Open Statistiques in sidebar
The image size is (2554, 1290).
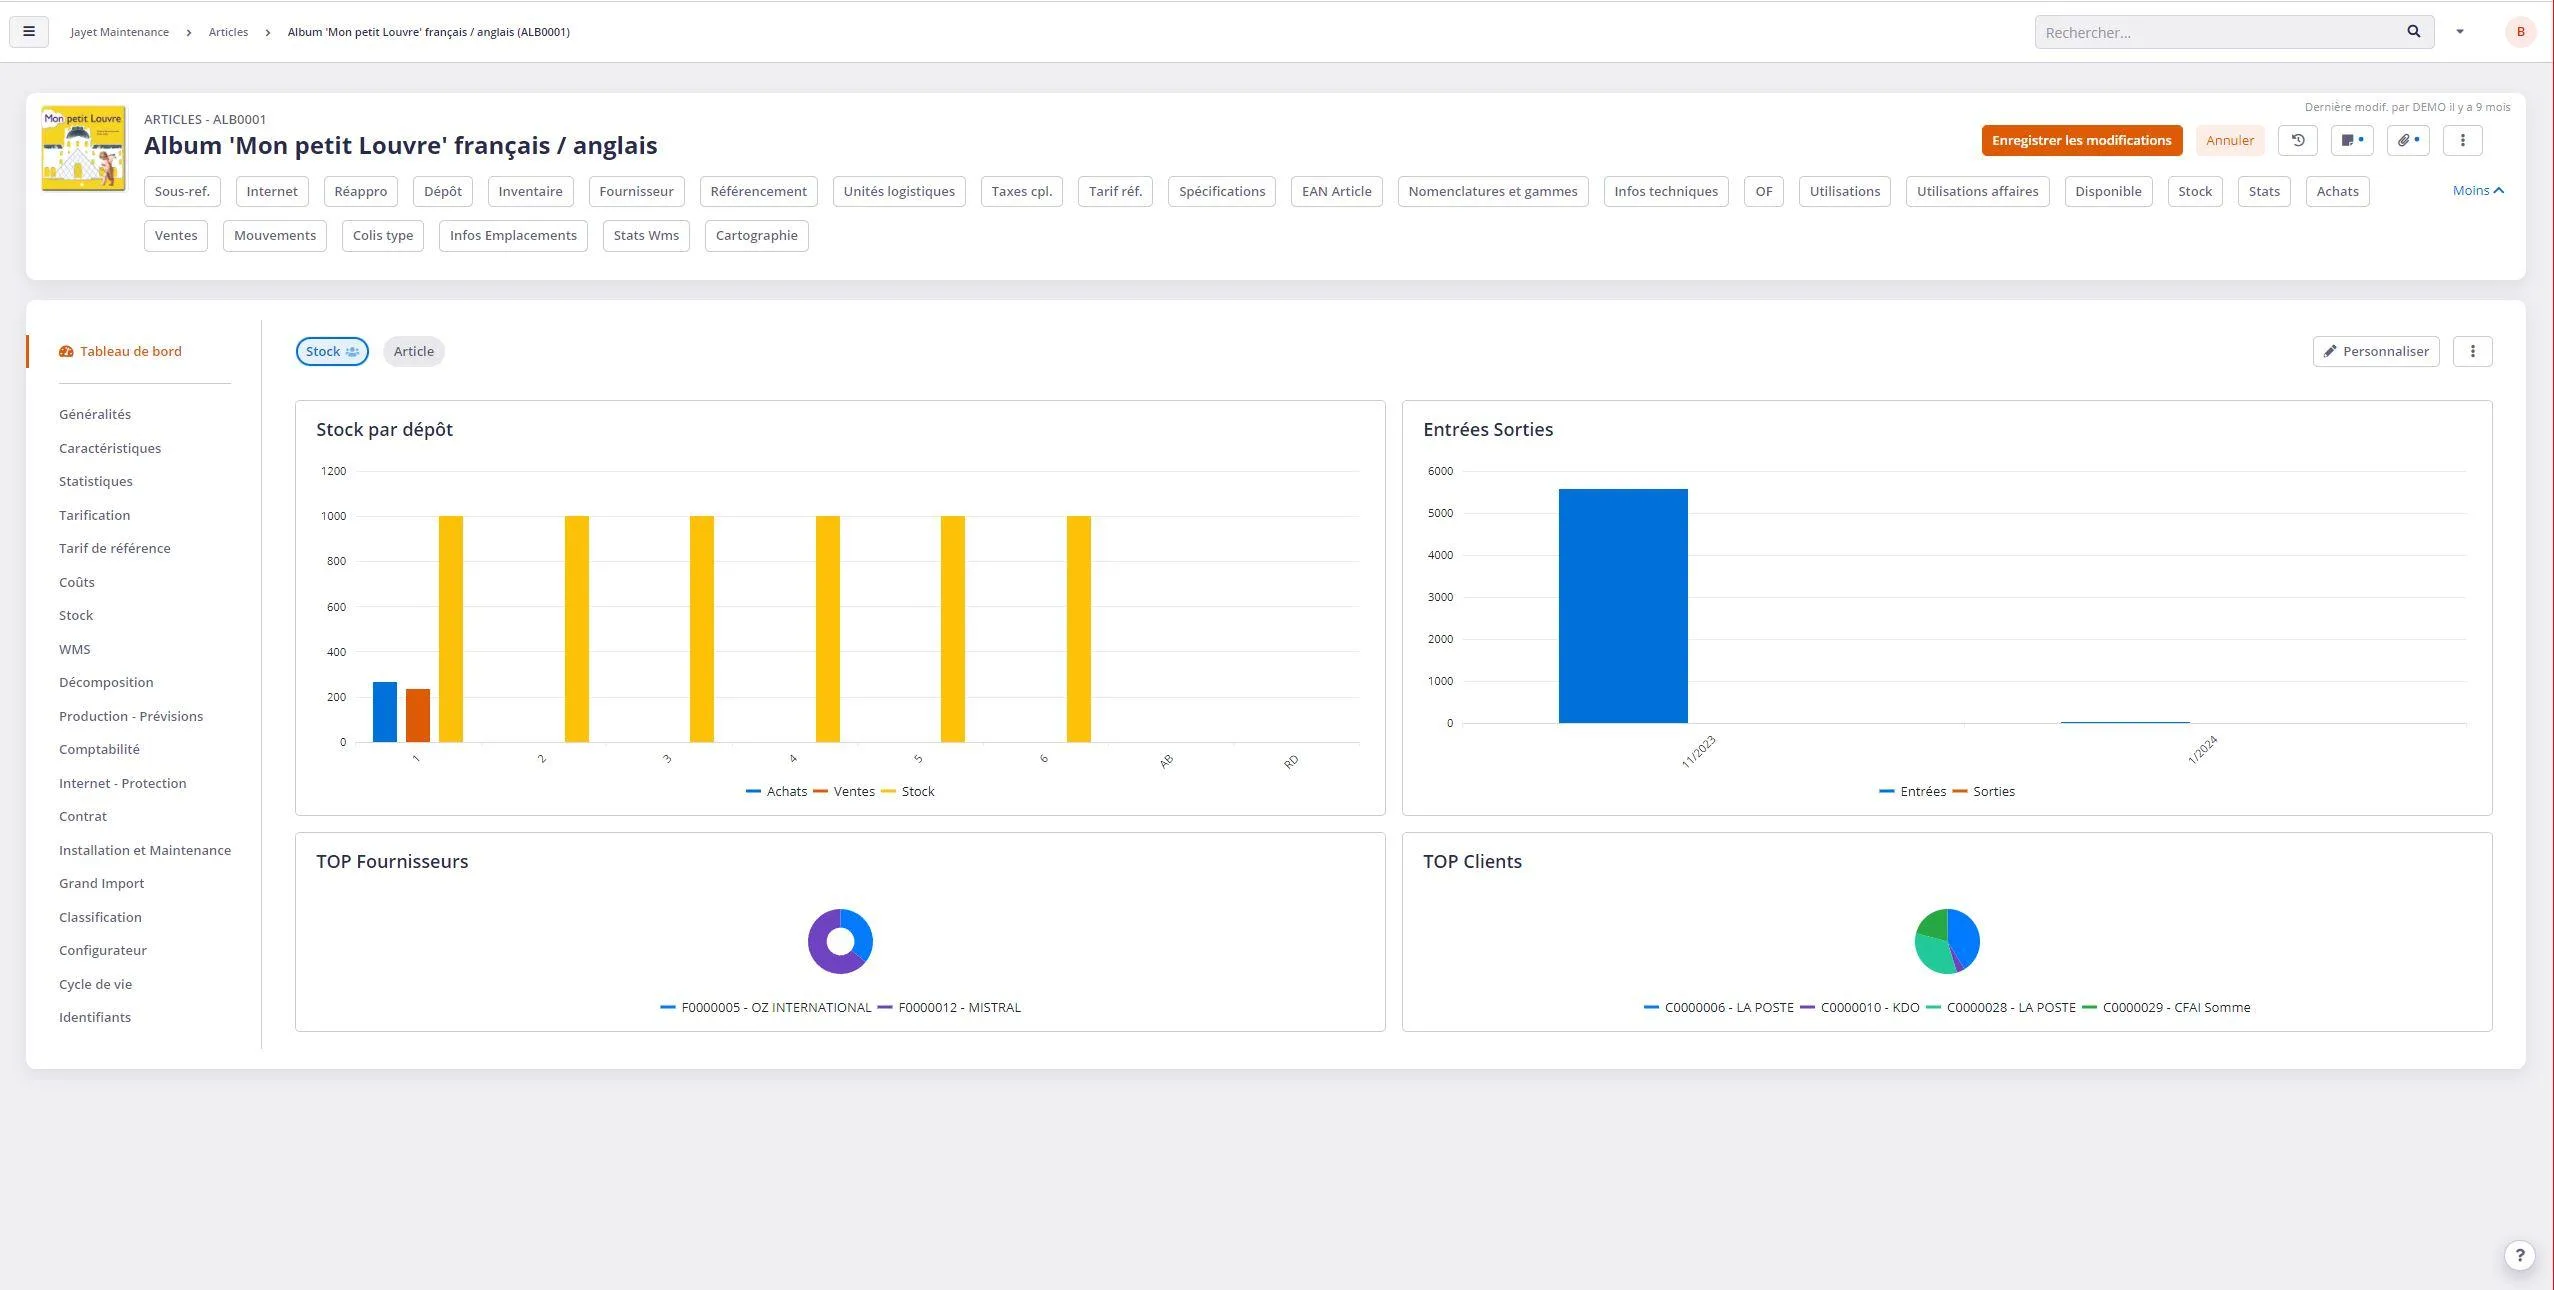pyautogui.click(x=96, y=481)
